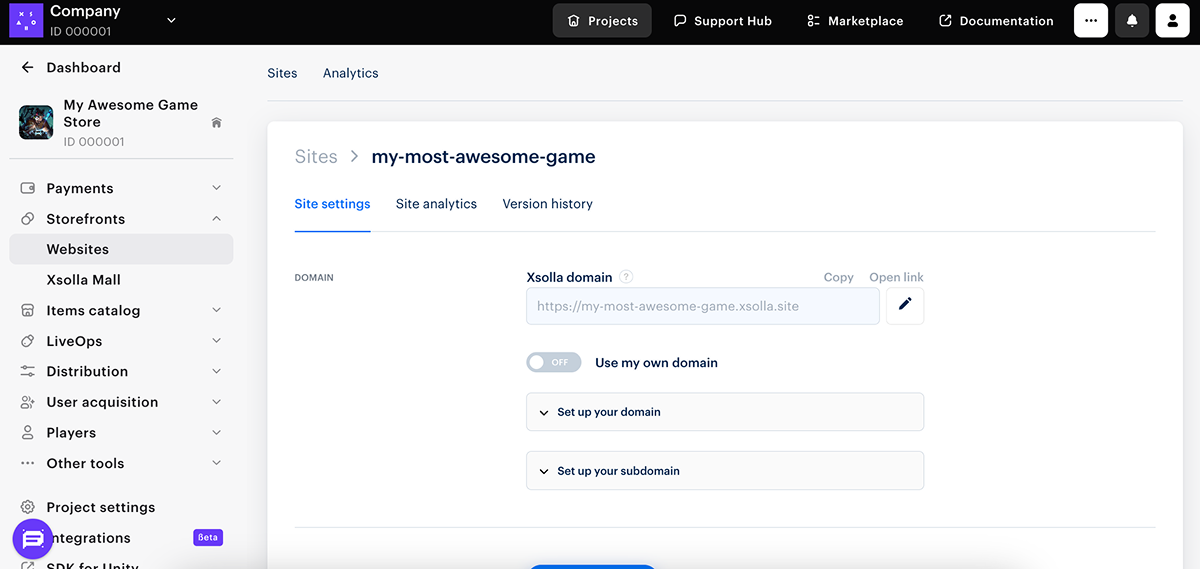Open the user profile icon
1200x569 pixels.
pyautogui.click(x=1172, y=21)
